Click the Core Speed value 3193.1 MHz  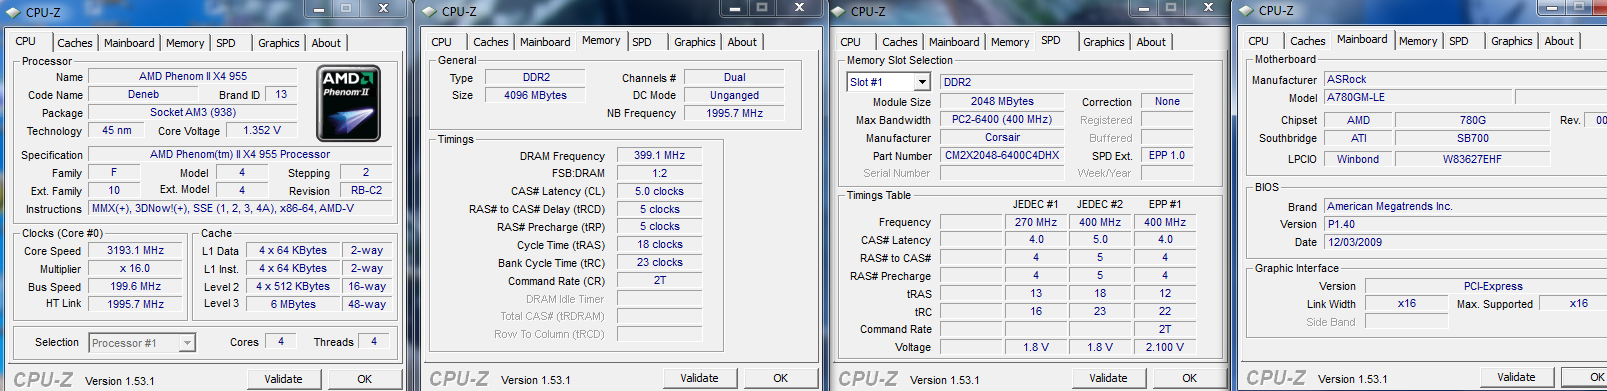point(136,251)
